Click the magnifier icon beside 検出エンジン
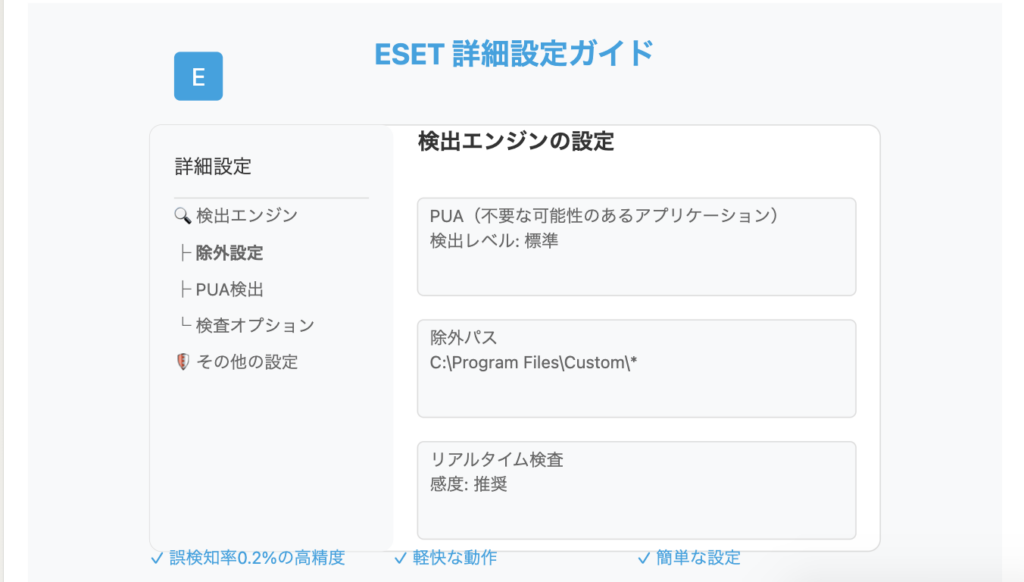The width and height of the screenshot is (1024, 582). 183,216
